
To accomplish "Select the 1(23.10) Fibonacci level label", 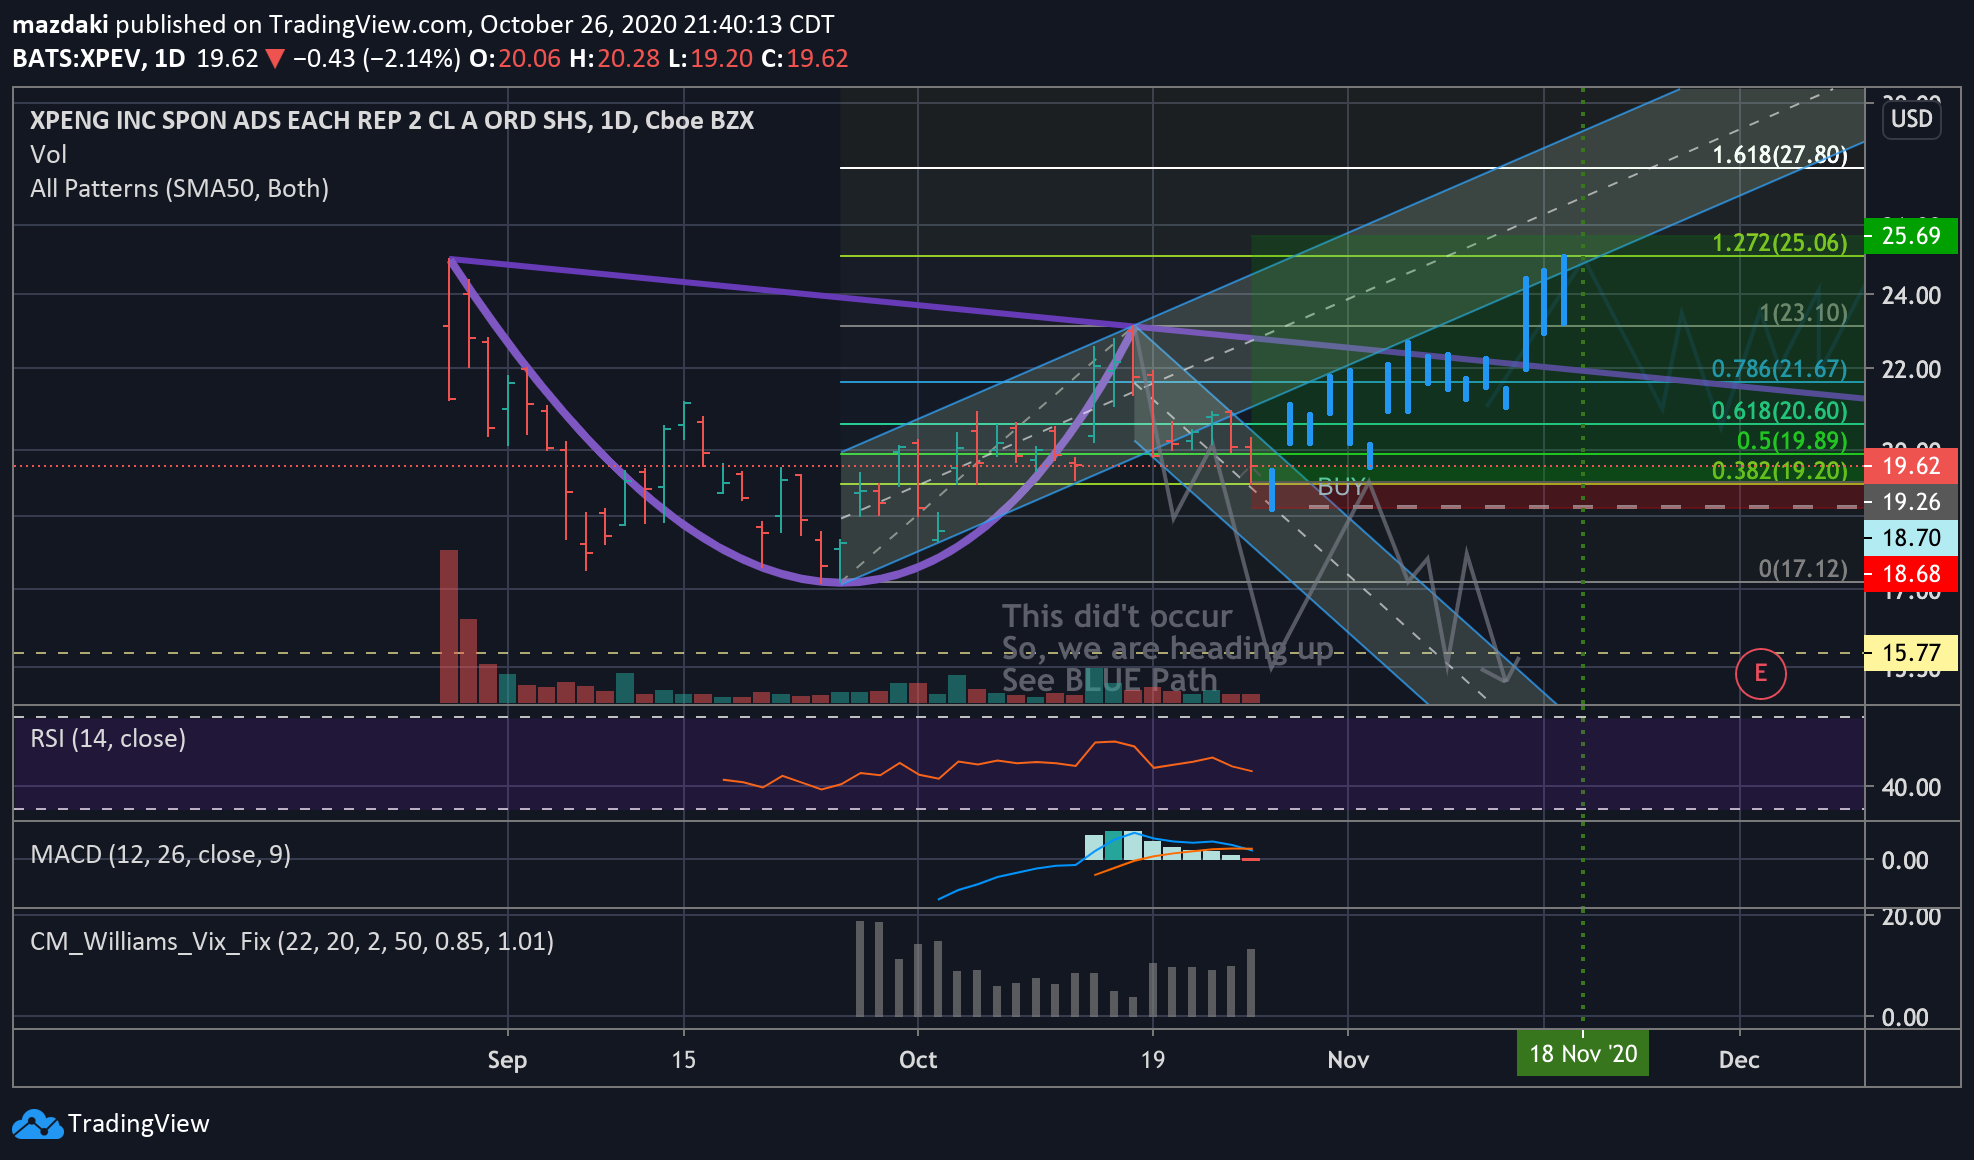I will pos(1803,313).
